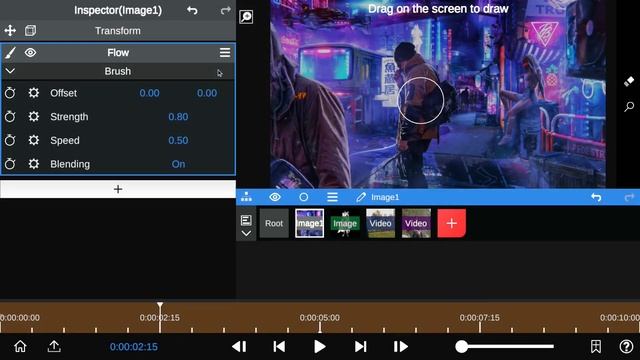Open the Flow effect hamburger menu
The image size is (640, 360).
[x=225, y=53]
